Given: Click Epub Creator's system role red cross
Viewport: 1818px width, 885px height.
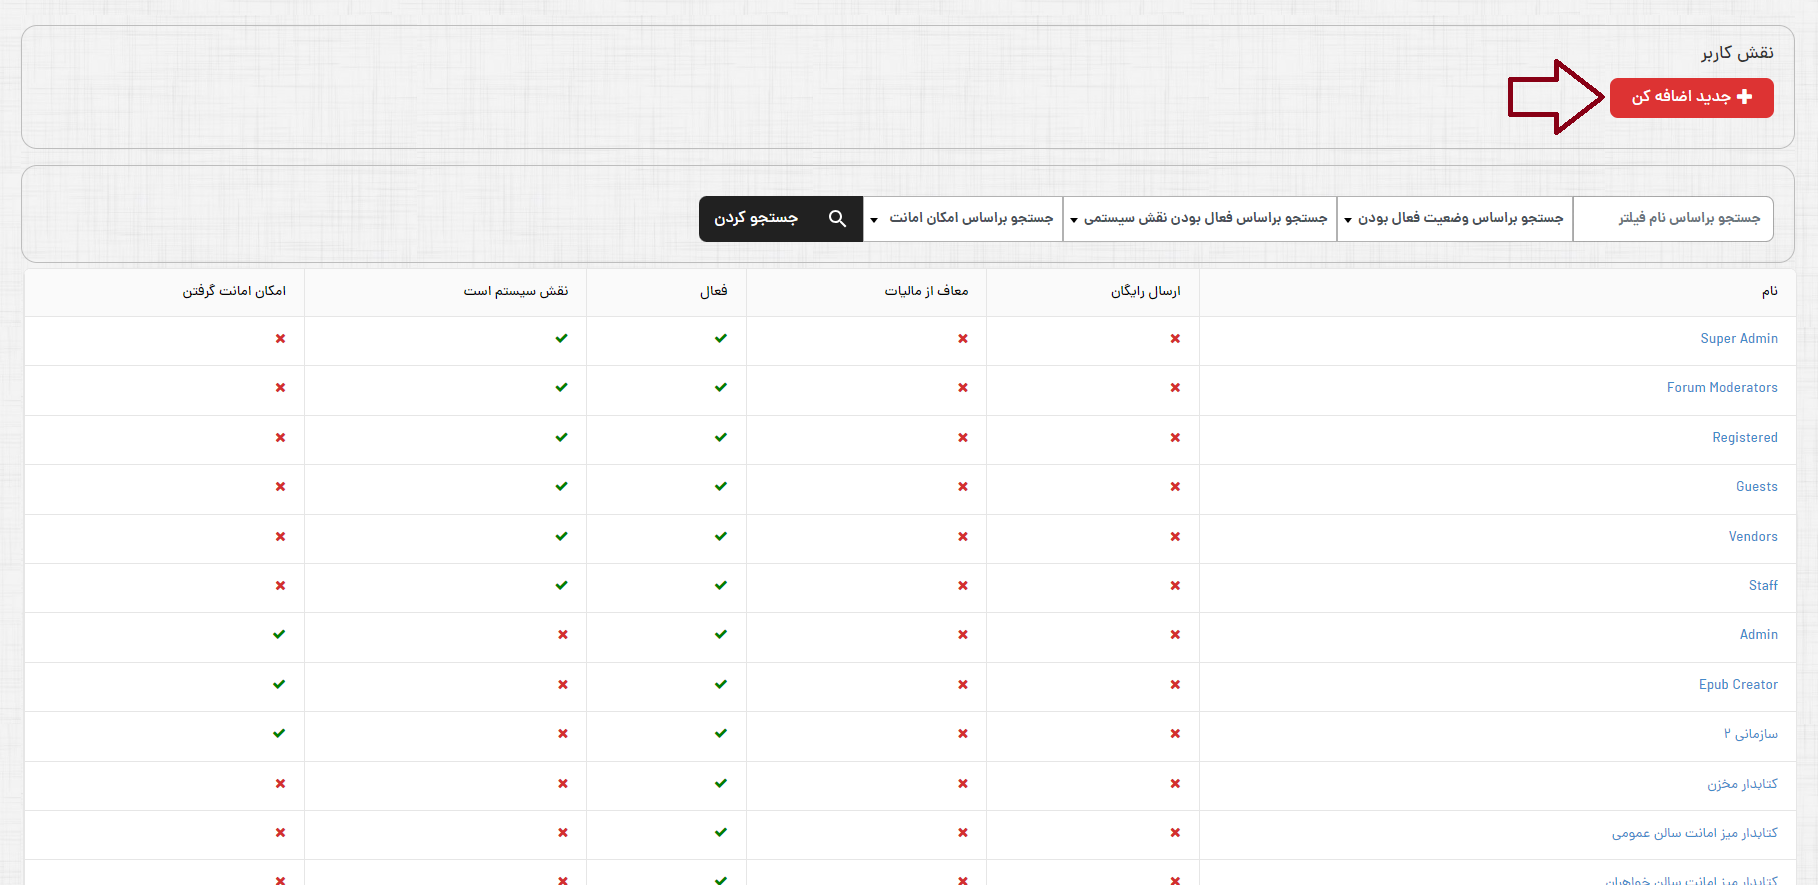Looking at the screenshot, I should click(563, 685).
